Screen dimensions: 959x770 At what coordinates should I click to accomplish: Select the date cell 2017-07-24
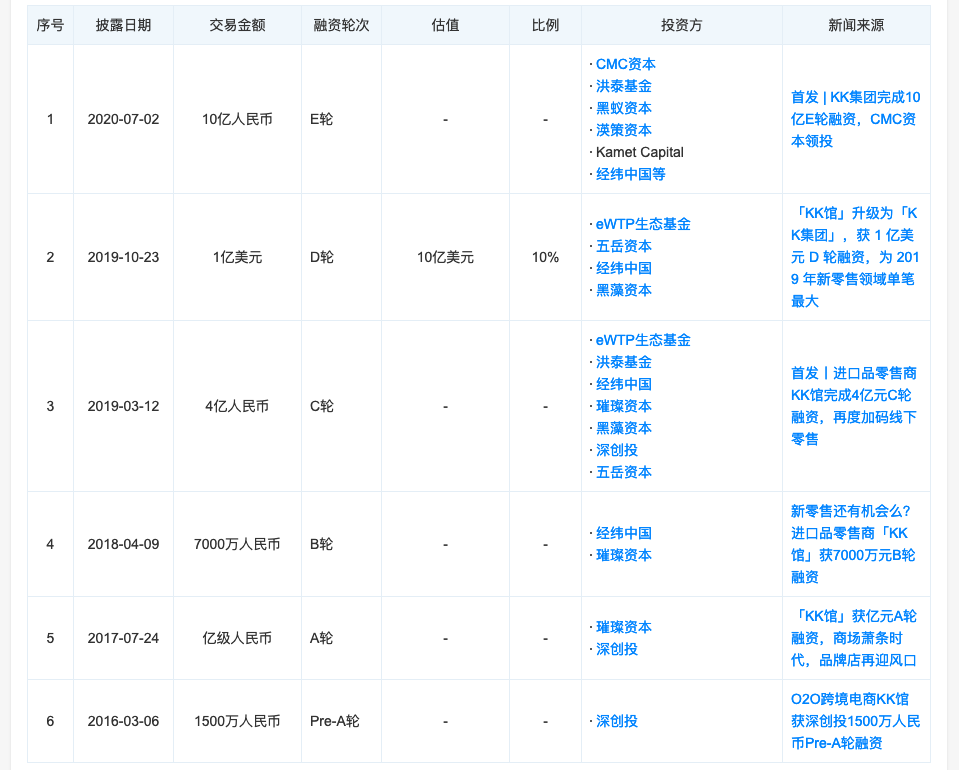(x=123, y=639)
